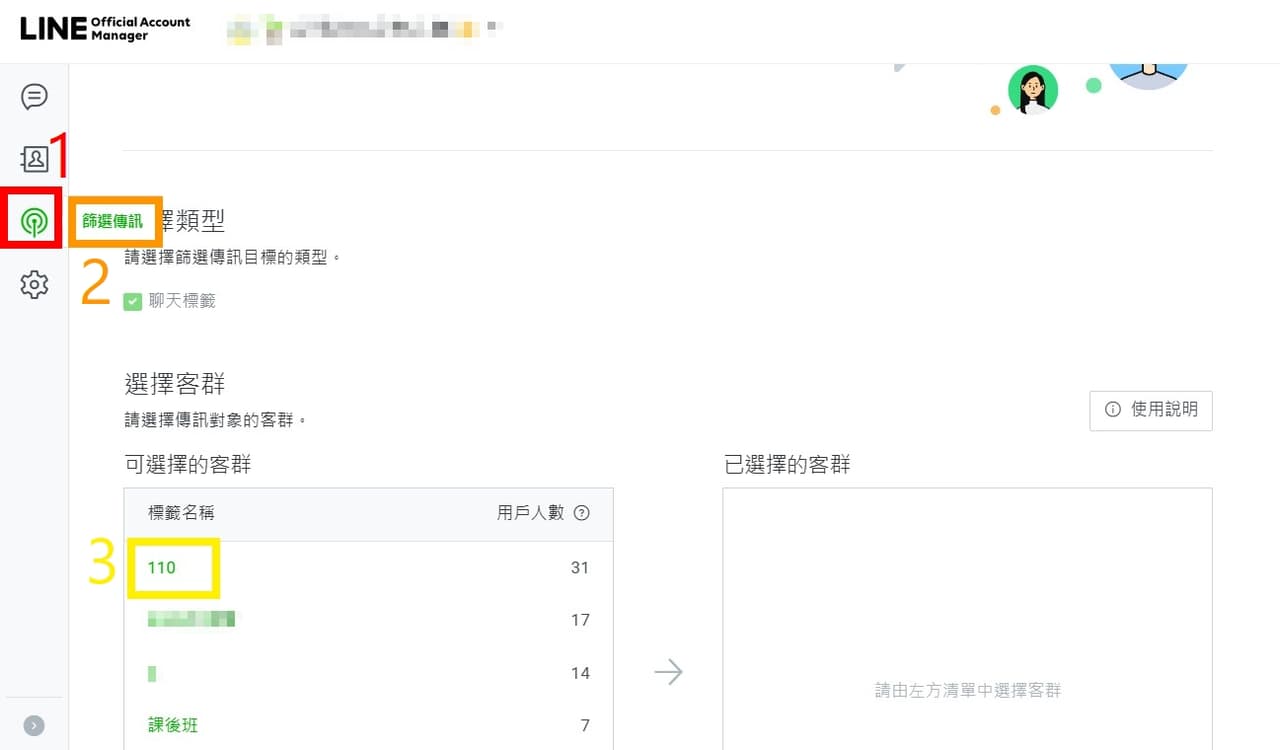Image resolution: width=1280 pixels, height=750 pixels.
Task: Click the user count 14
Action: [x=580, y=673]
